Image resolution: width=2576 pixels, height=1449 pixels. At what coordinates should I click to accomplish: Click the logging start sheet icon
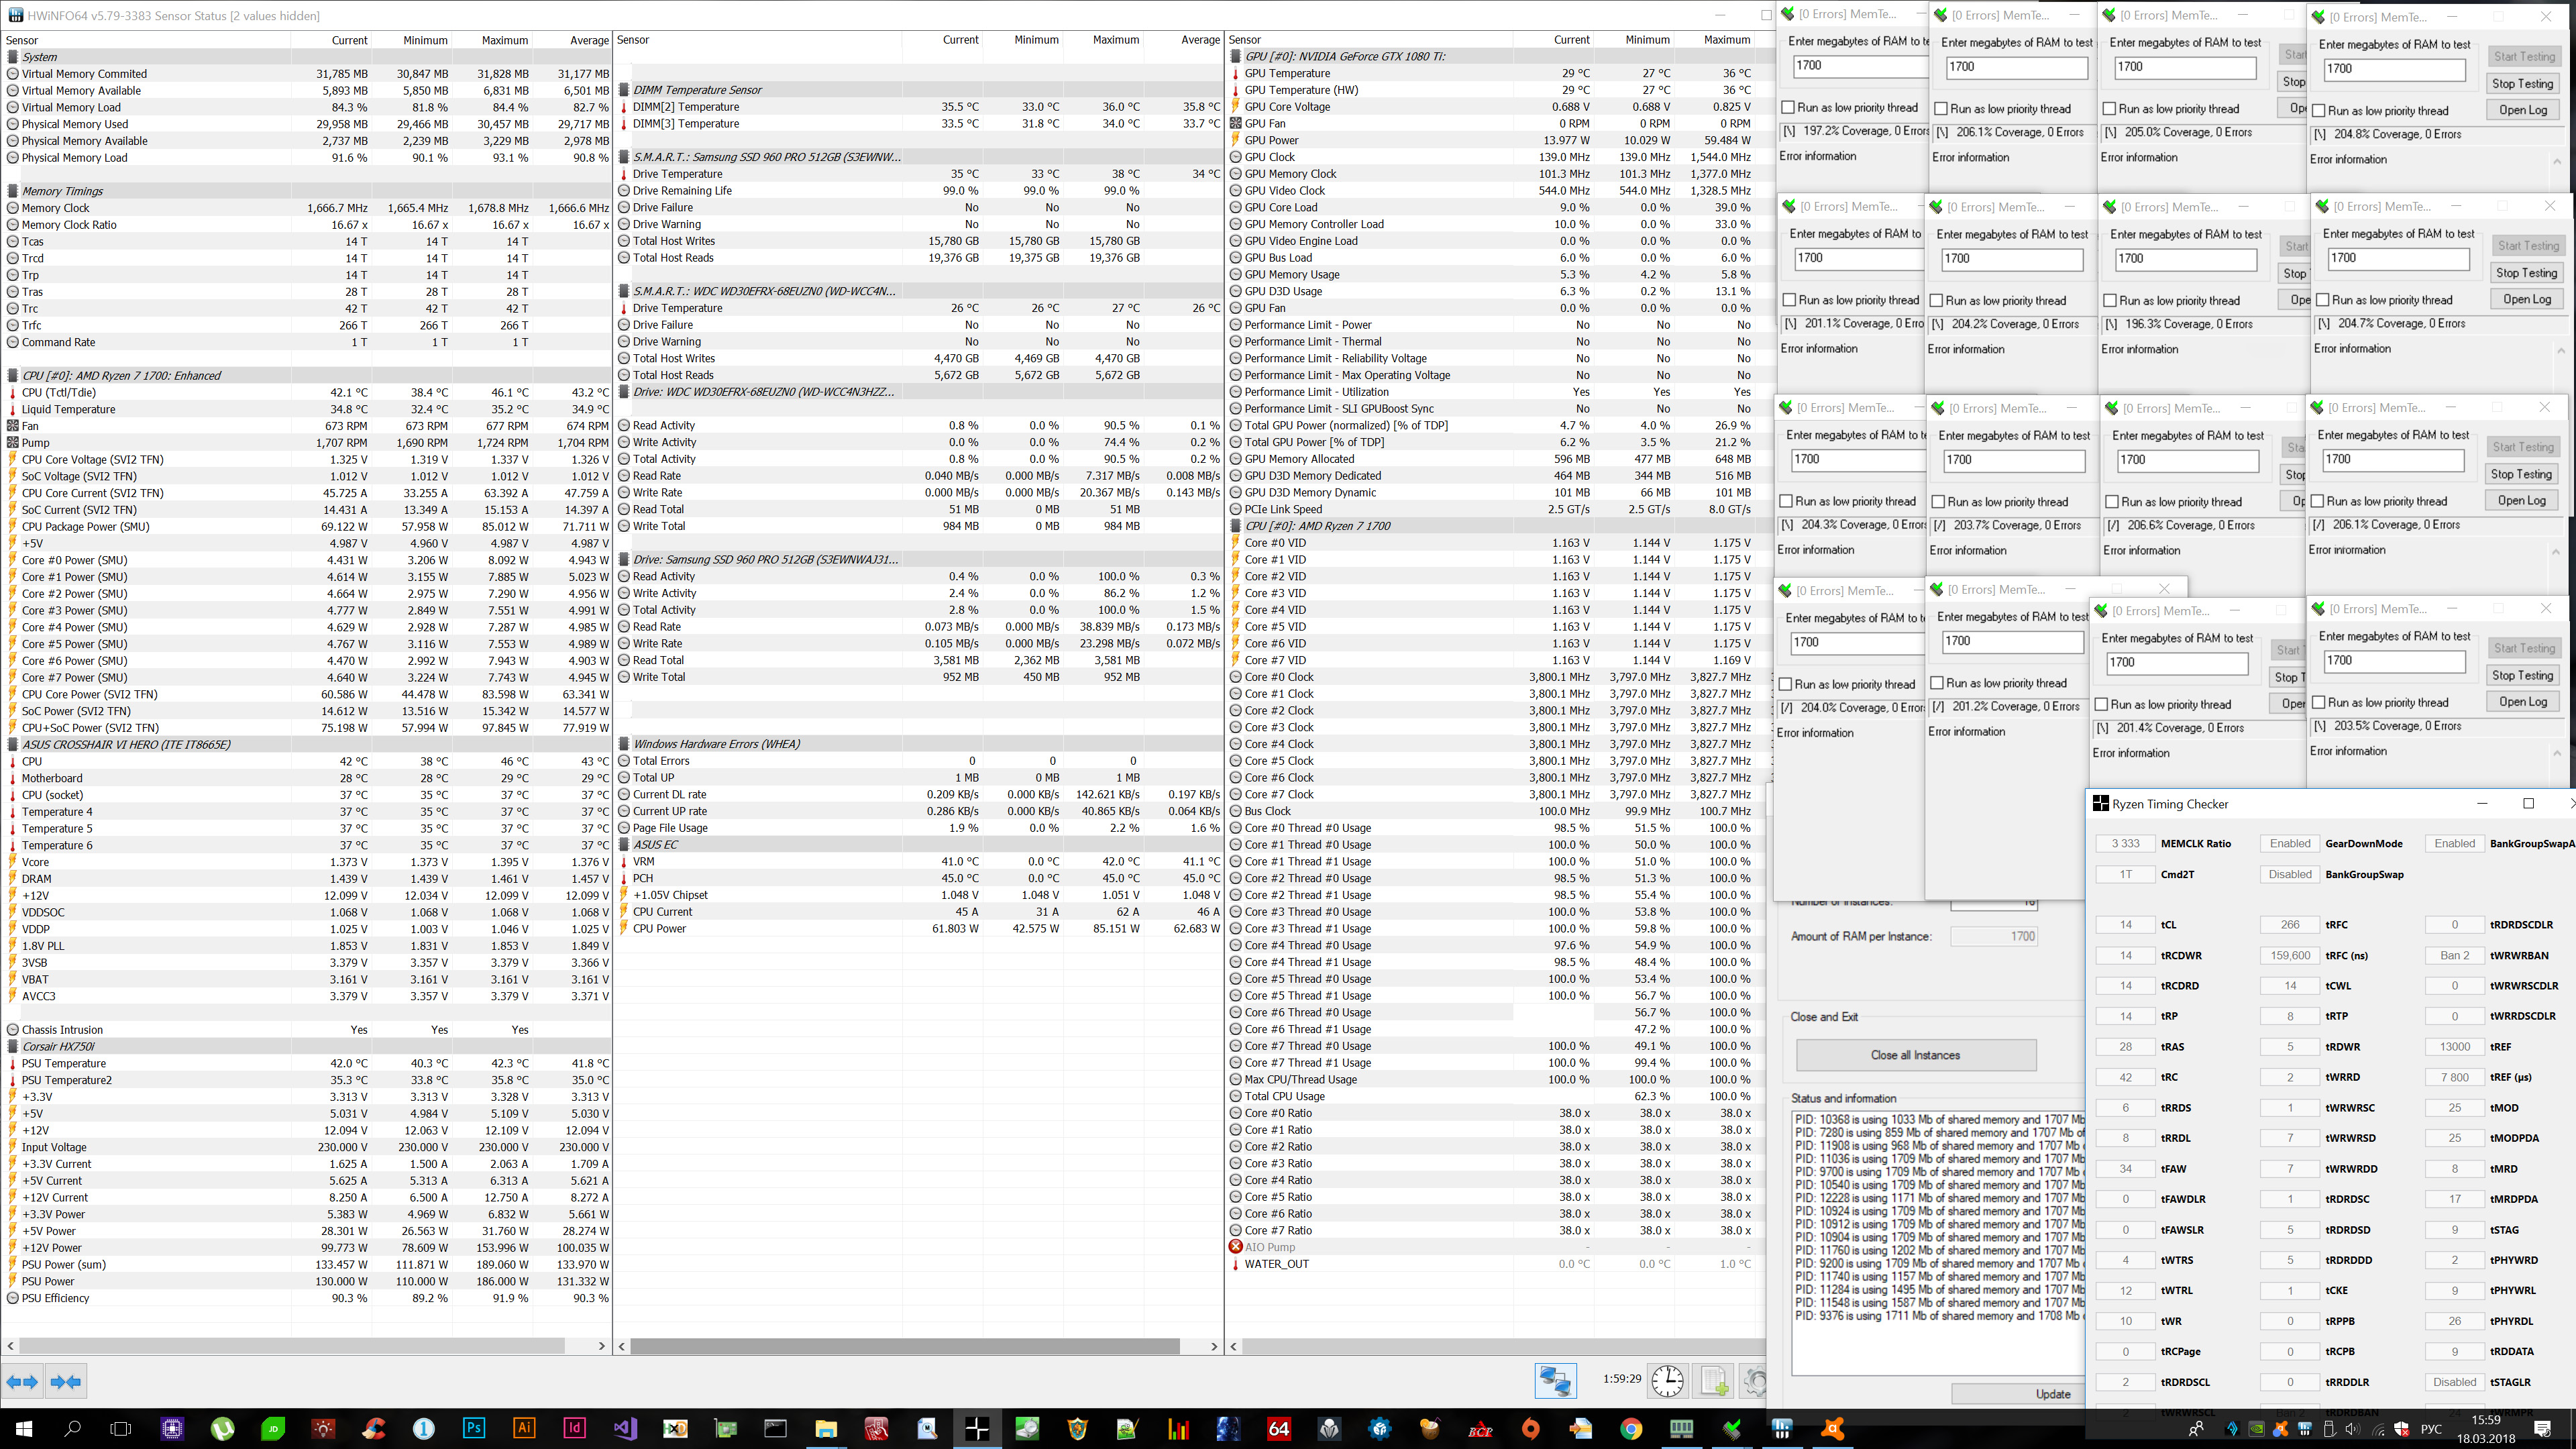pos(1713,1381)
